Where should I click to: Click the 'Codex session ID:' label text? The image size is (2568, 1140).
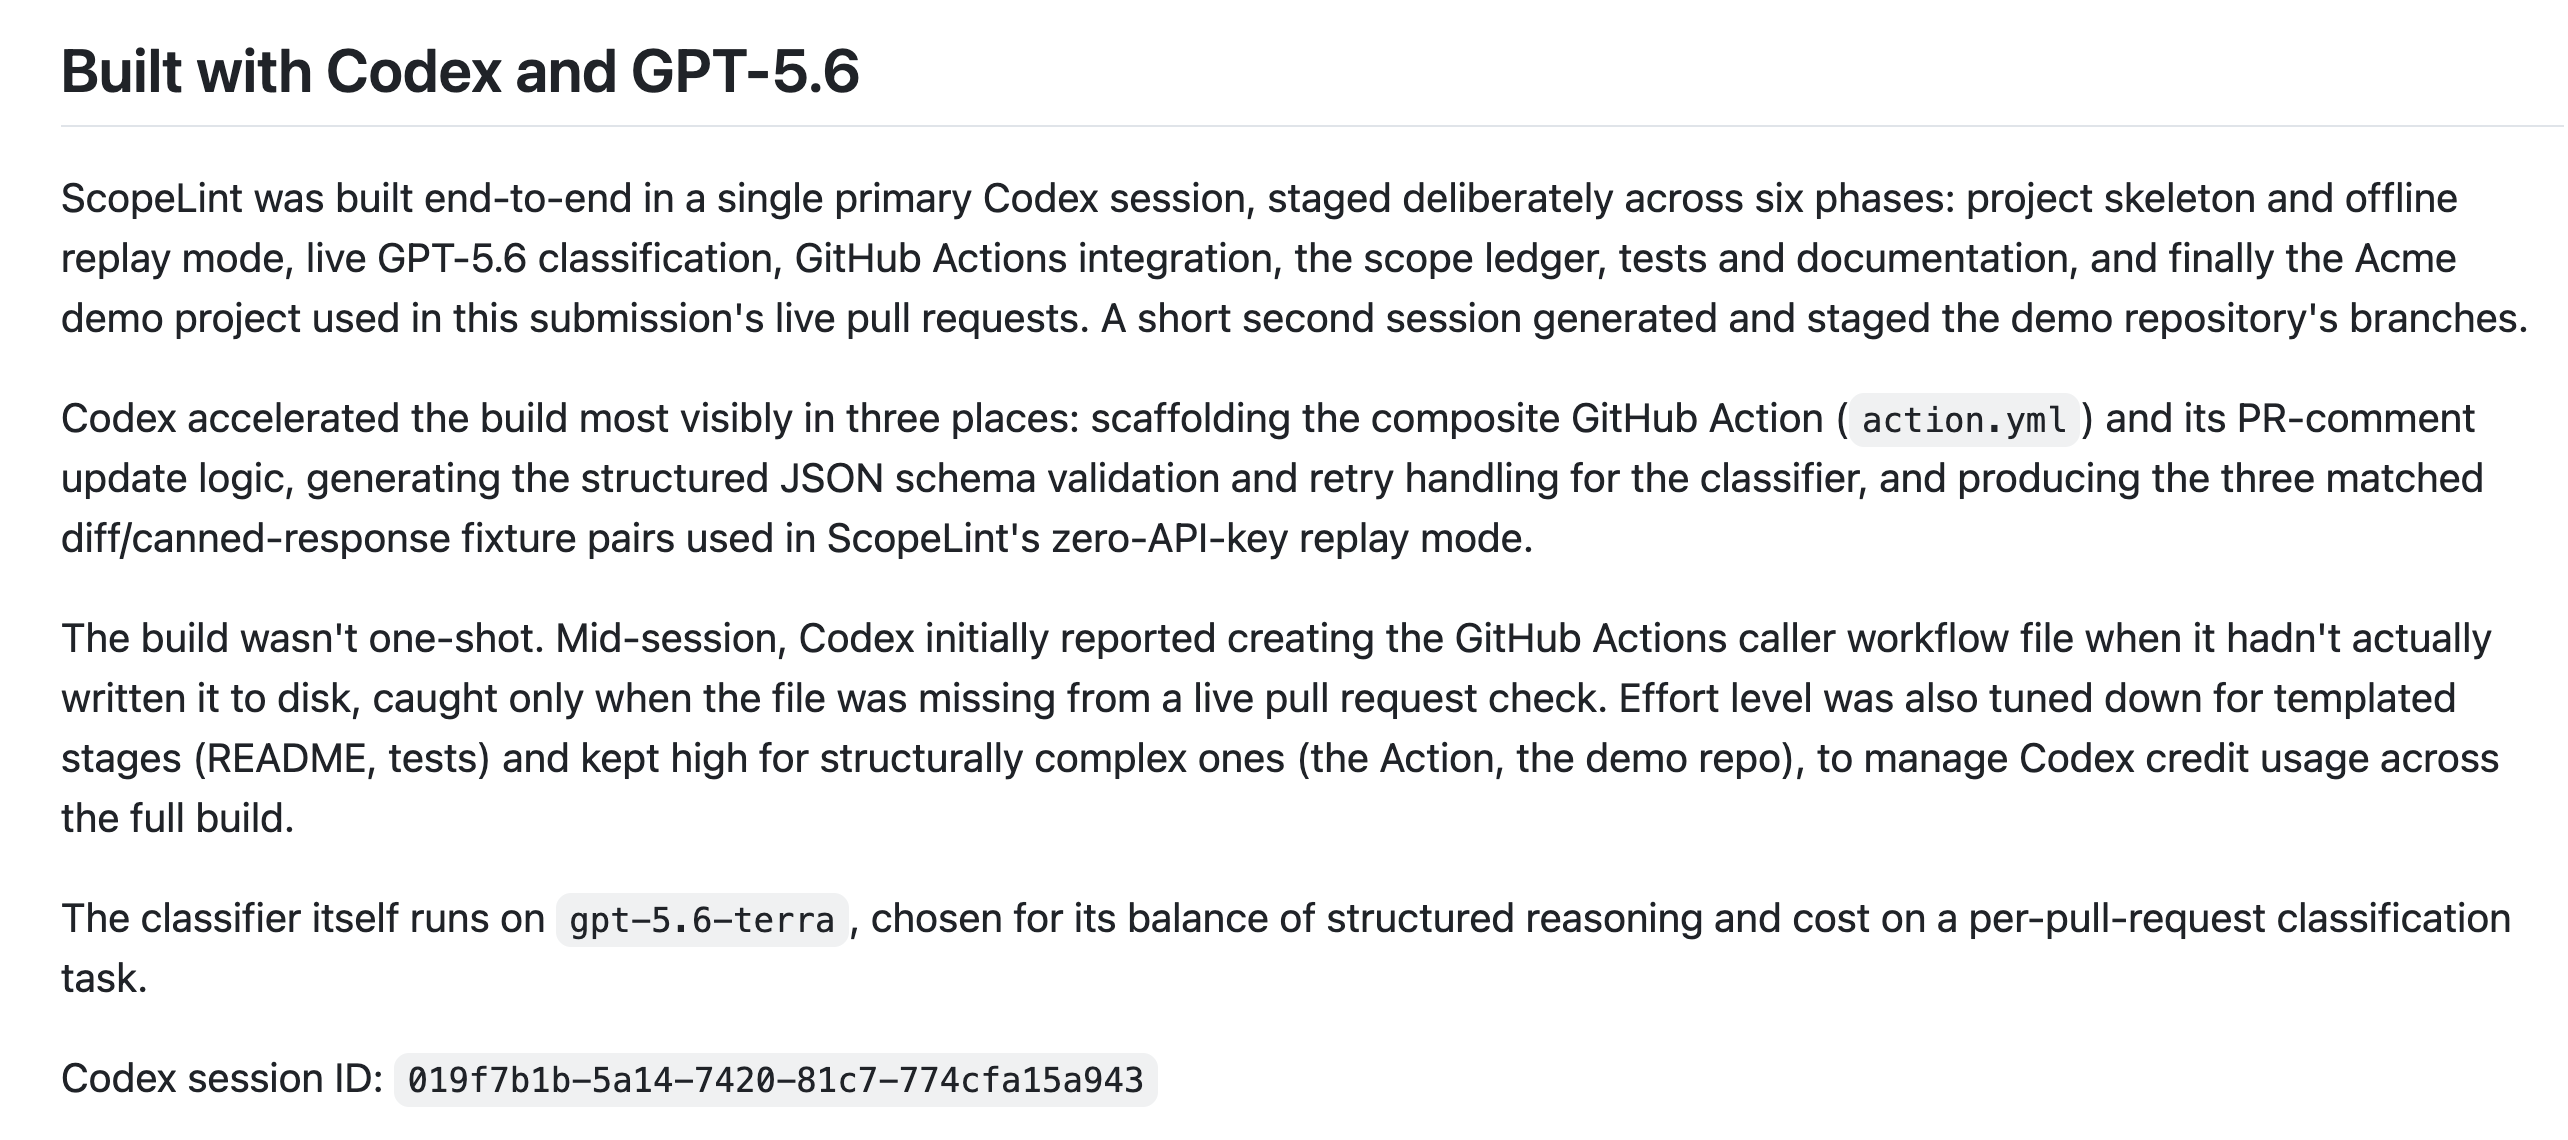[x=222, y=1079]
